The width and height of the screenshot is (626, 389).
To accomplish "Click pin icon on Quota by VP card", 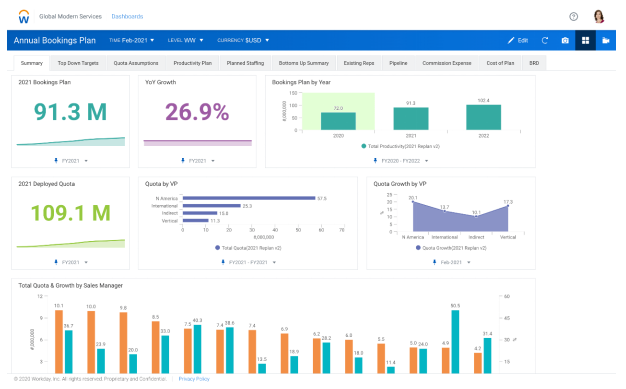I will 223,262.
